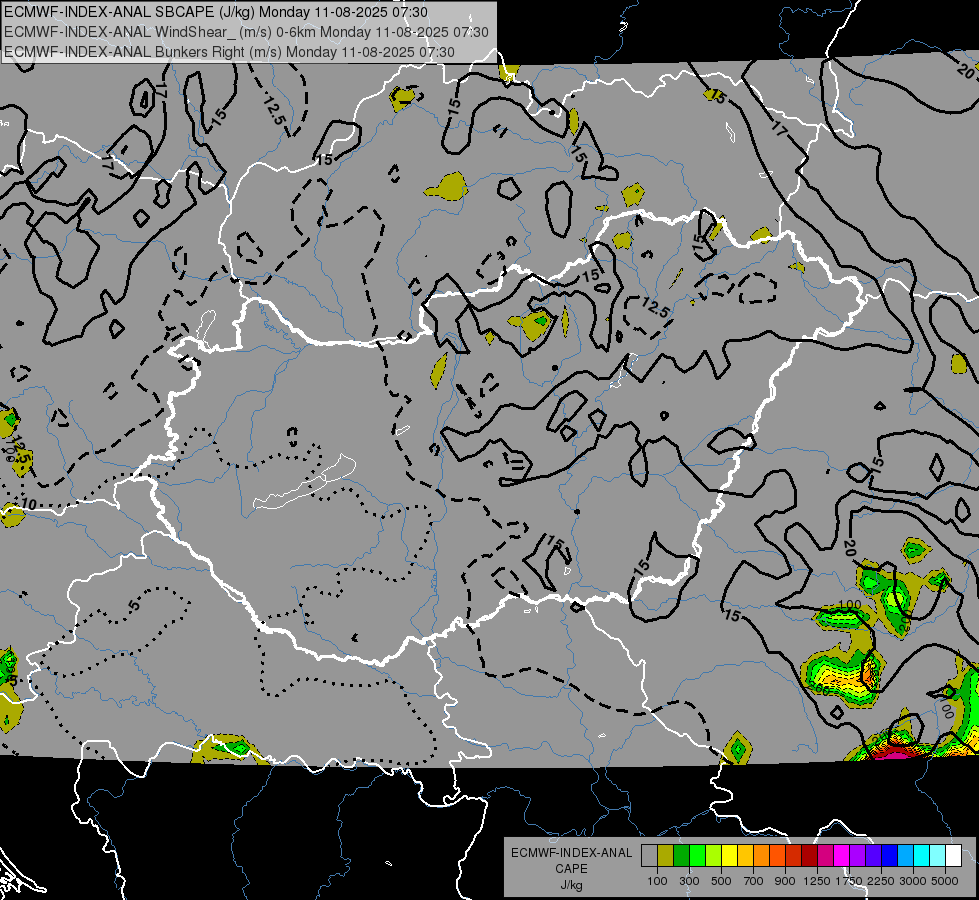Viewport: 979px width, 900px height.
Task: Click the J/kg unit label in legend
Action: point(571,885)
